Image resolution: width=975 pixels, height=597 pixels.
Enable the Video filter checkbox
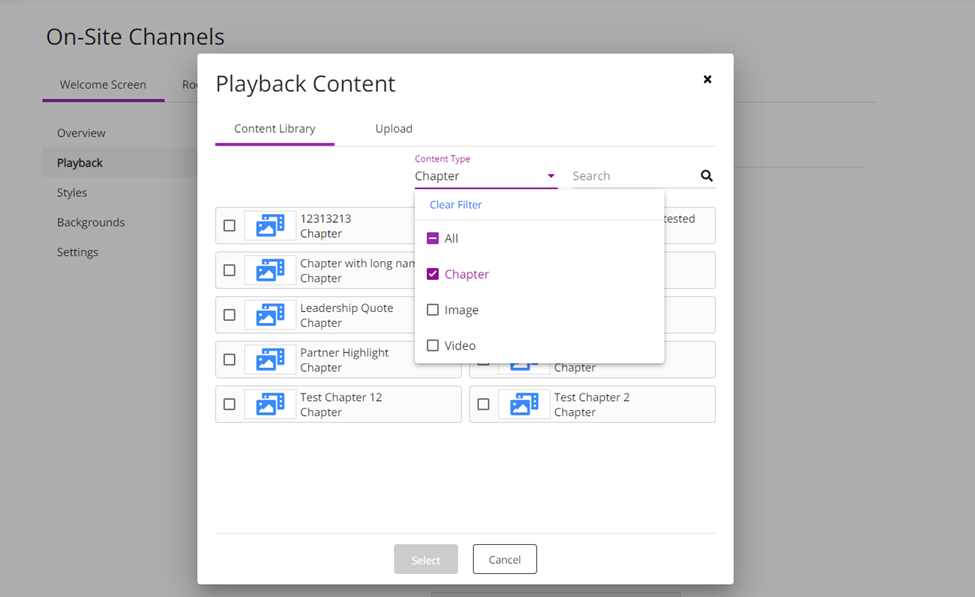(433, 346)
